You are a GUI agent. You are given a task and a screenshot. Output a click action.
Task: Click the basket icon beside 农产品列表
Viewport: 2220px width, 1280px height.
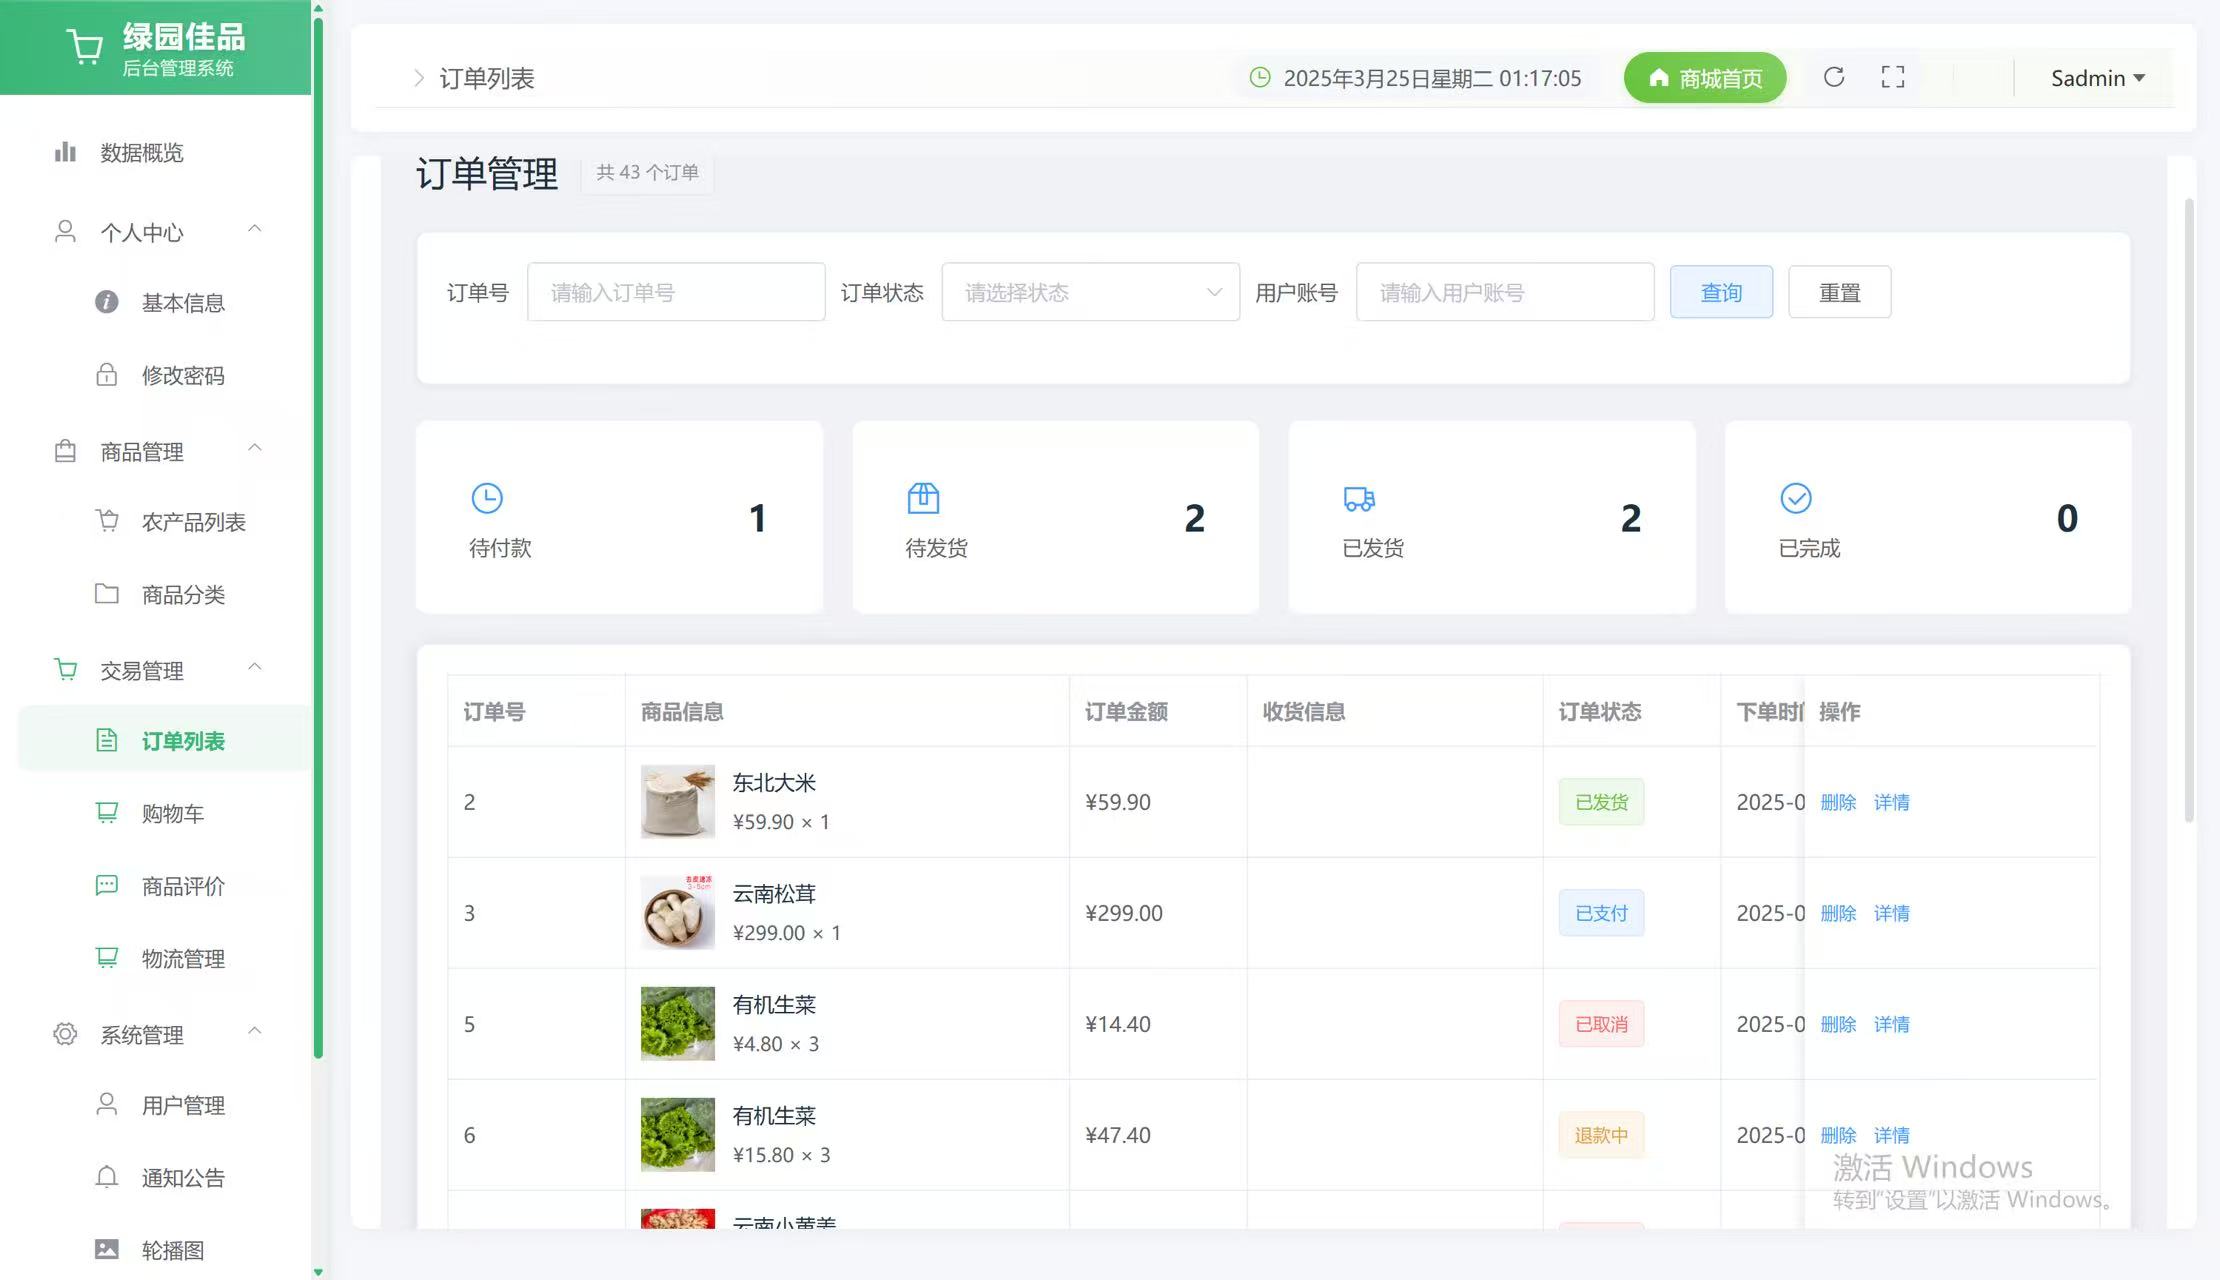click(106, 521)
